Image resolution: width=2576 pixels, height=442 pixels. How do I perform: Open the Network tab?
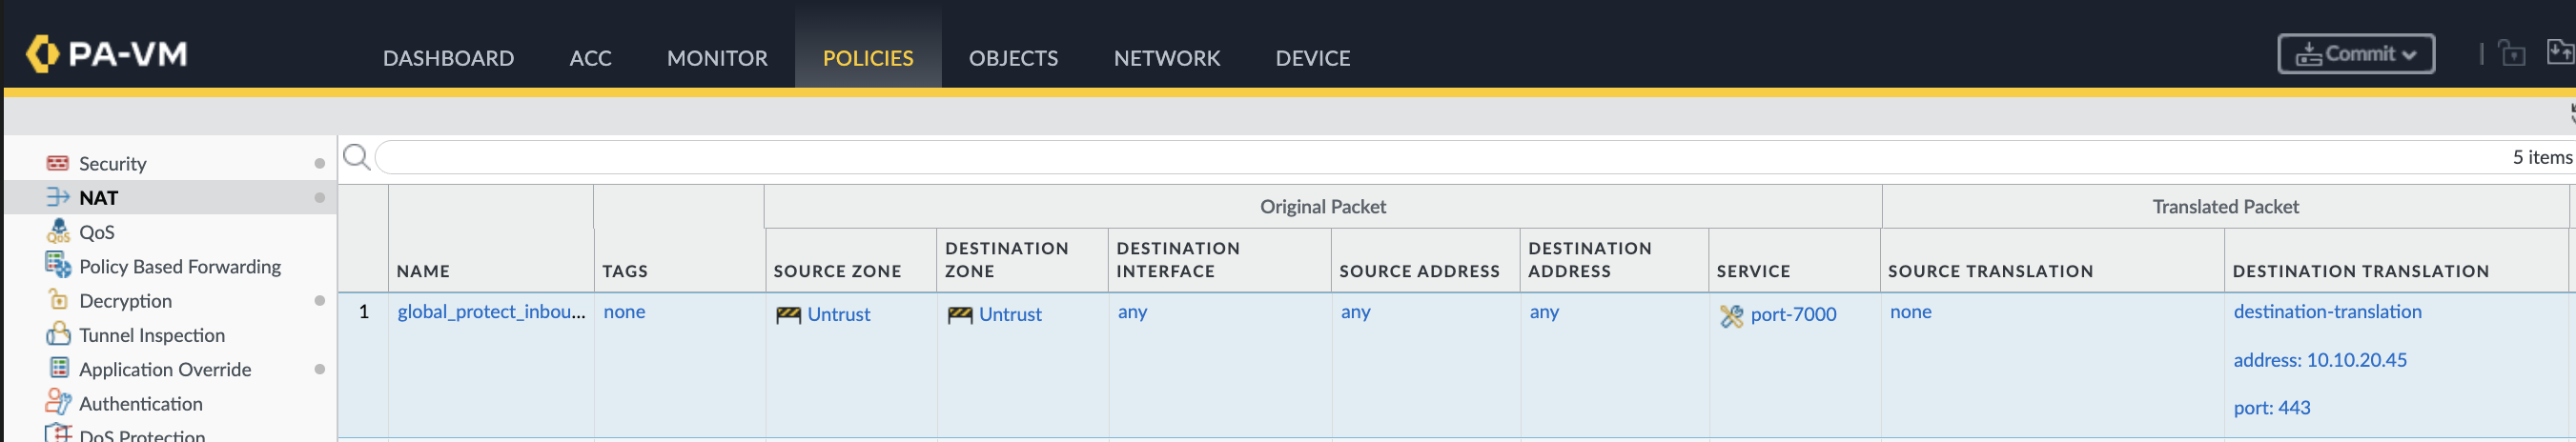point(1167,58)
